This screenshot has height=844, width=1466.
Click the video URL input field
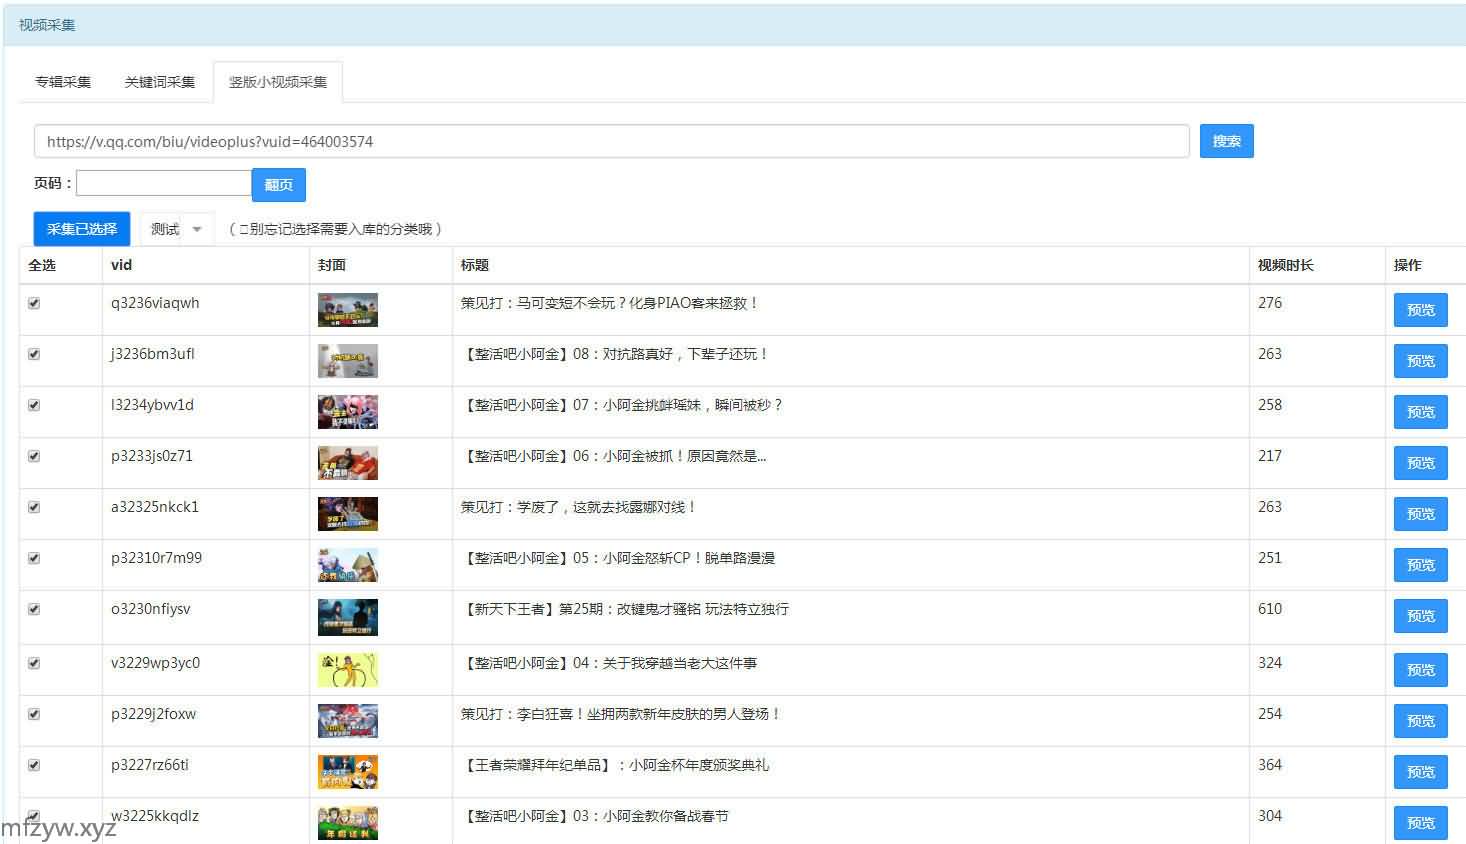610,141
